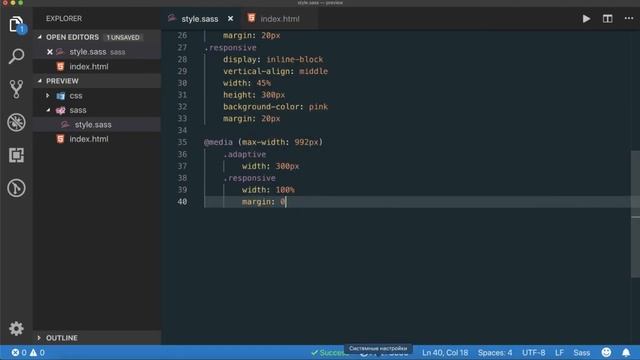Click the 1 Unsaved badge
Image resolution: width=640 pixels, height=360 pixels.
(x=123, y=37)
